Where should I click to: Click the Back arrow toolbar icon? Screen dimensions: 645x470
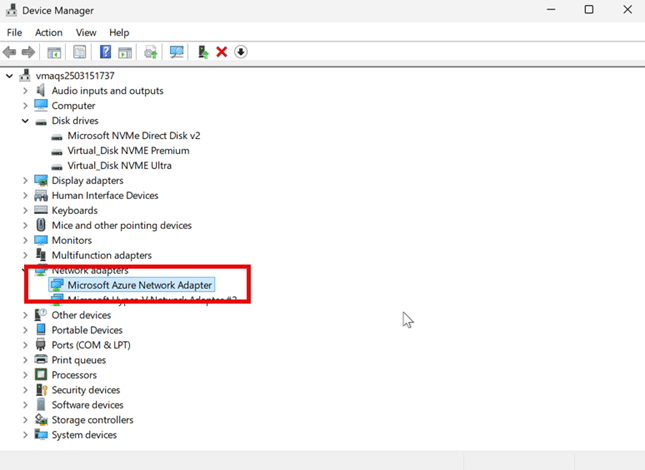[9, 52]
